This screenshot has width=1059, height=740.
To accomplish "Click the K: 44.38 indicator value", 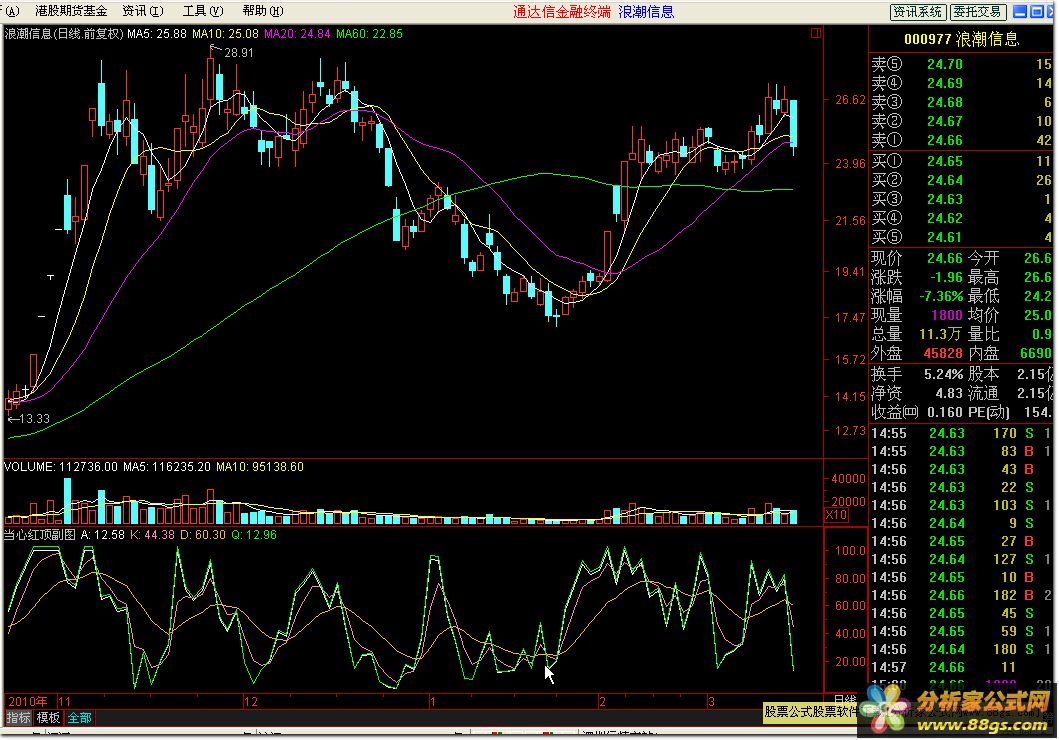I will tap(152, 535).
